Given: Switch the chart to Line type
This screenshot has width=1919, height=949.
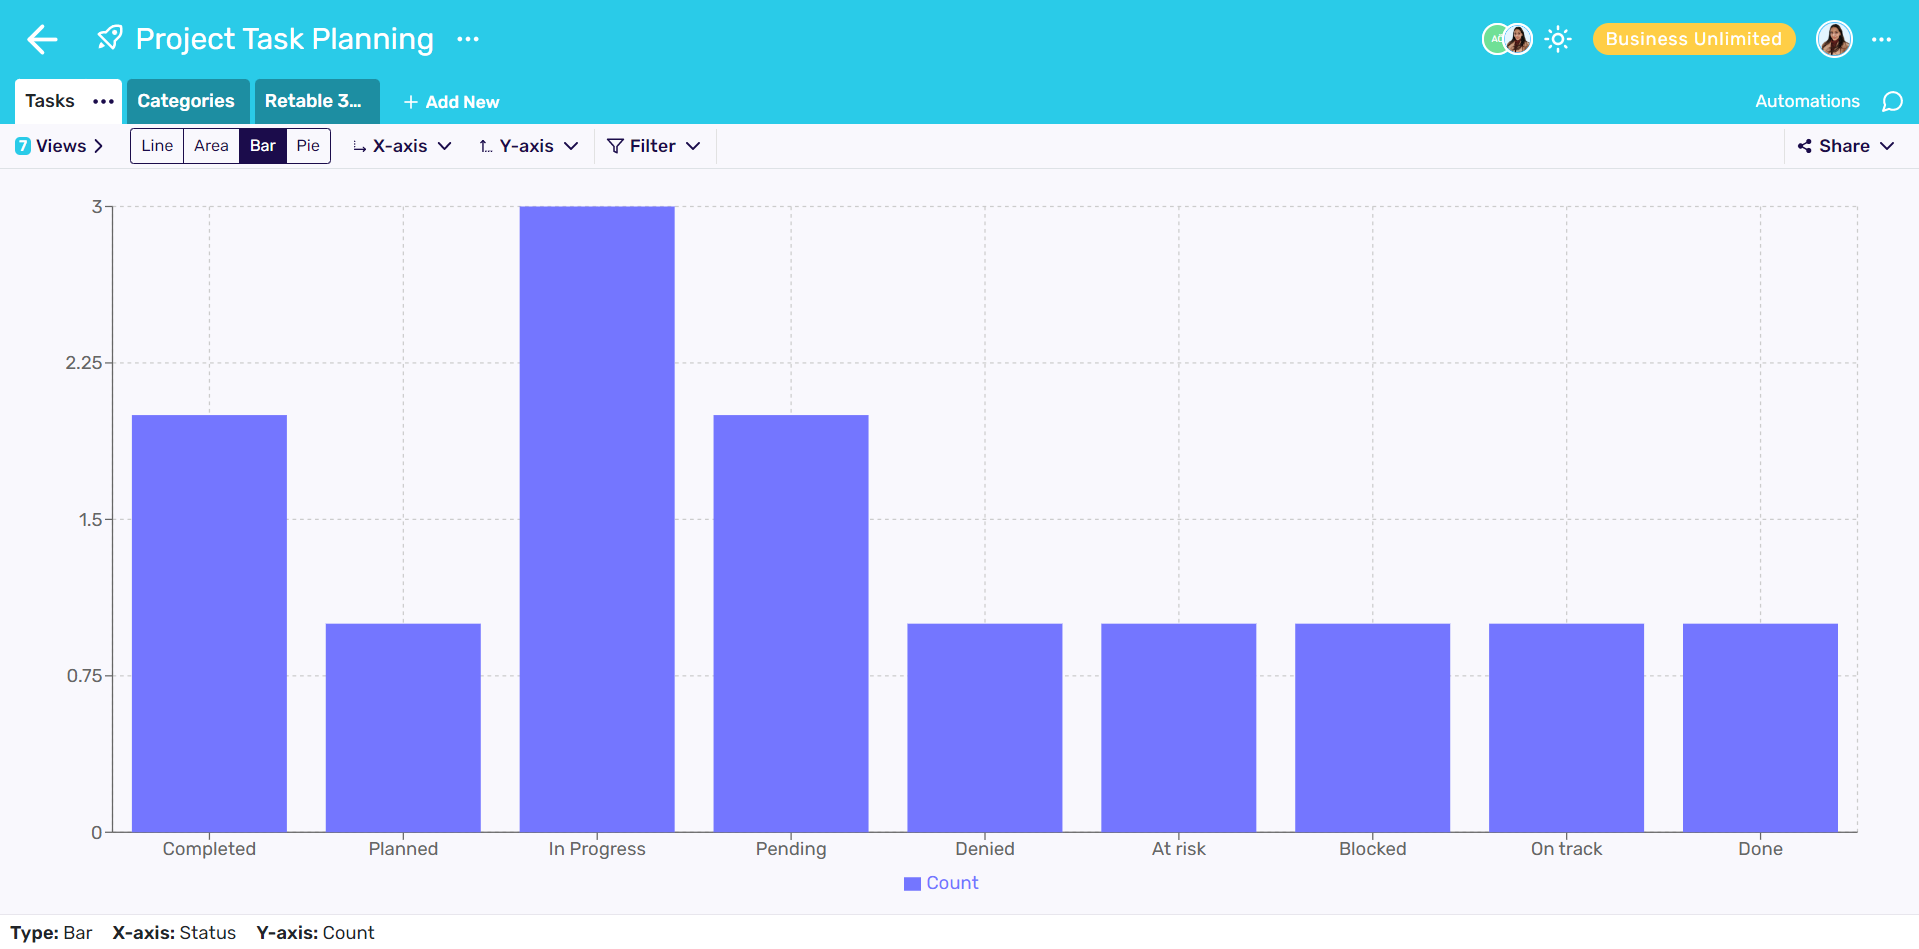Looking at the screenshot, I should 156,145.
